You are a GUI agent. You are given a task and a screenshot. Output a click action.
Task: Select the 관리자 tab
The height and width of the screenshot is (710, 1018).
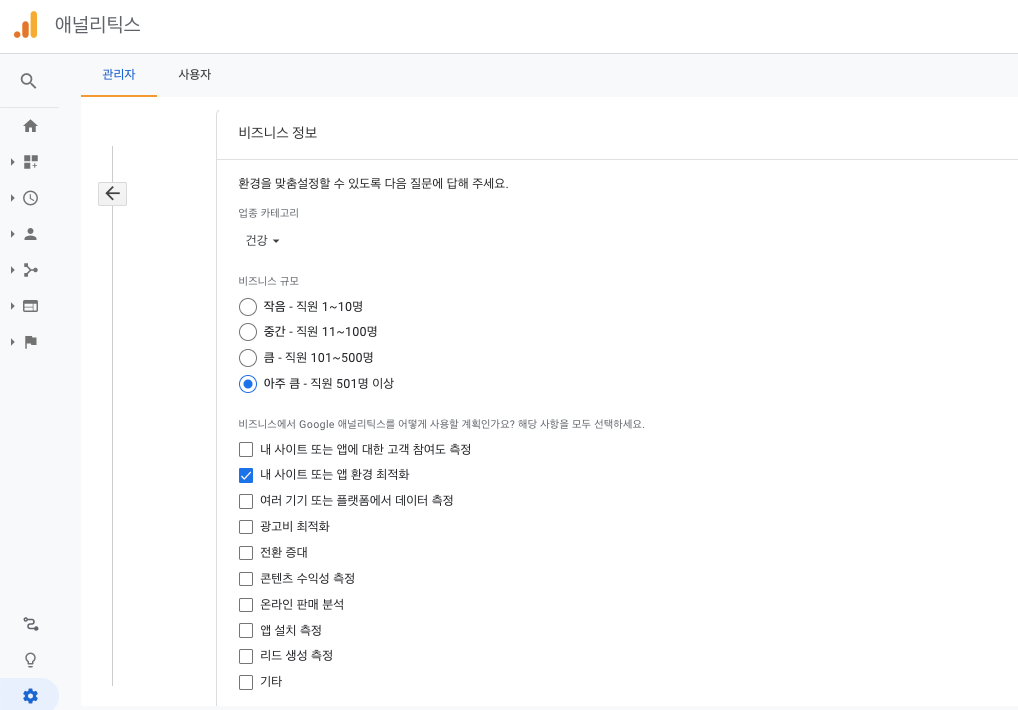(119, 74)
